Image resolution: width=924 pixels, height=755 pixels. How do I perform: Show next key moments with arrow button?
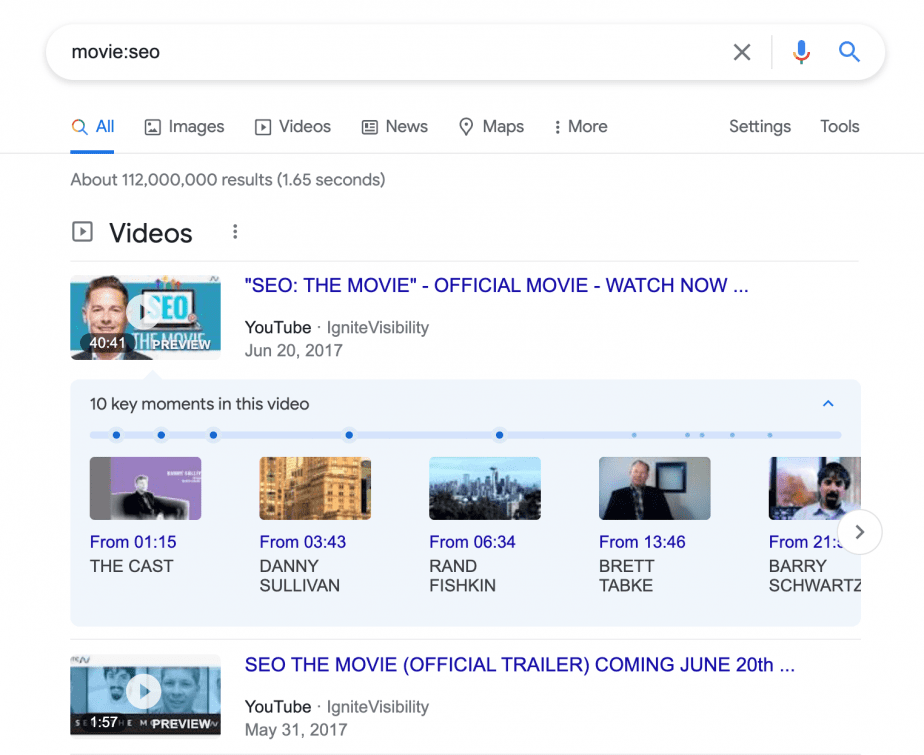[860, 532]
